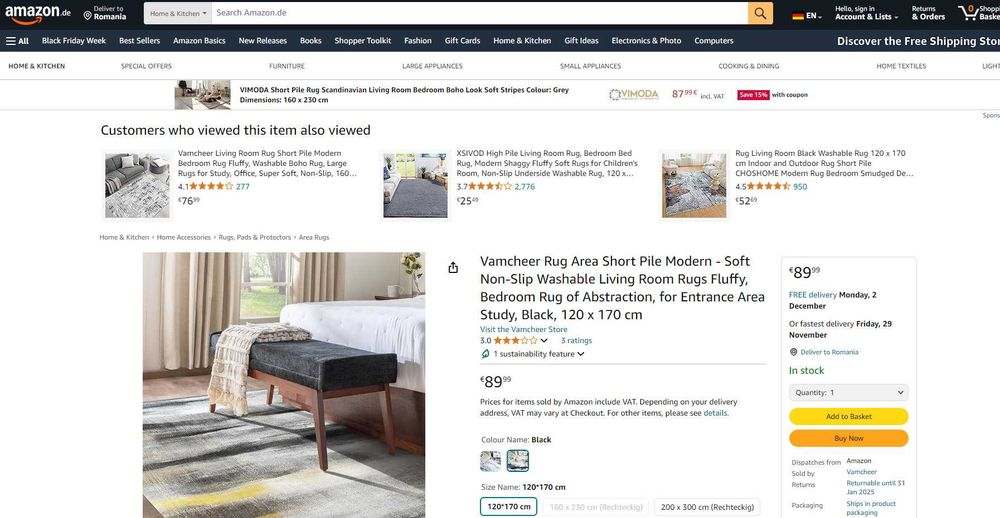The image size is (1000, 518).
Task: Open the All hamburger menu
Action: [17, 41]
